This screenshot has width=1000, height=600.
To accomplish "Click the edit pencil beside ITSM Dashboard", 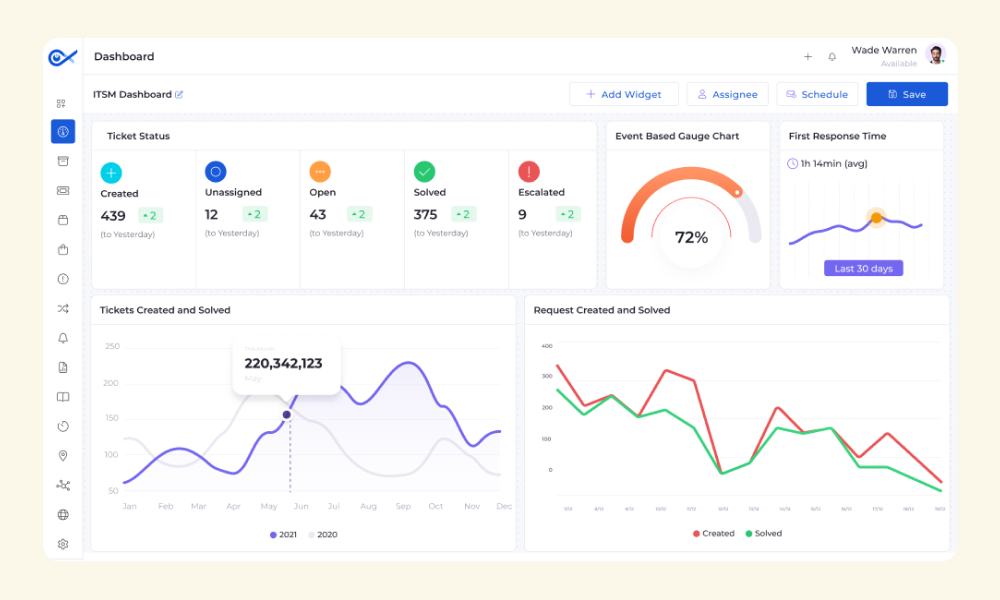I will (x=179, y=94).
